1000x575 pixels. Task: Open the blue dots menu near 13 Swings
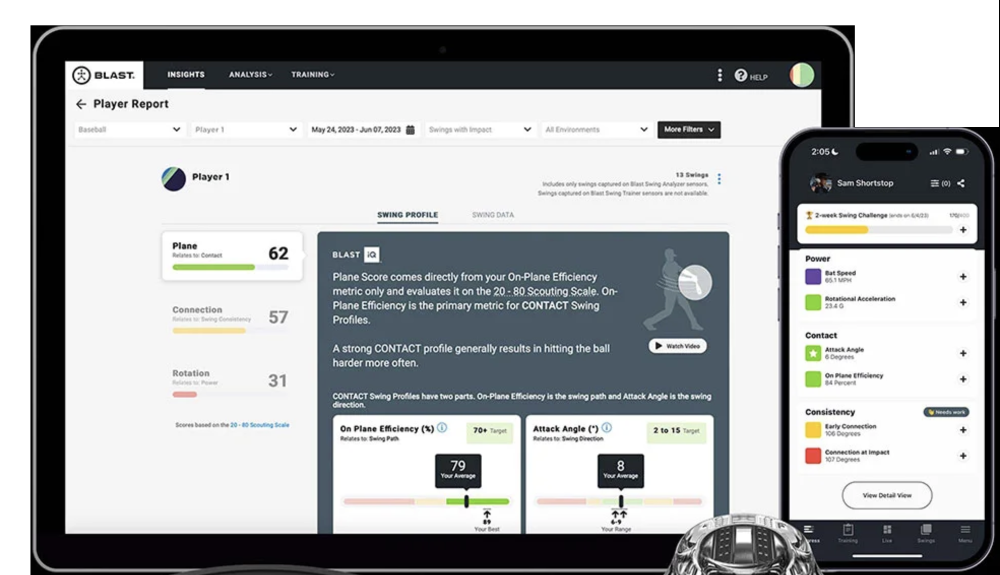coord(719,179)
